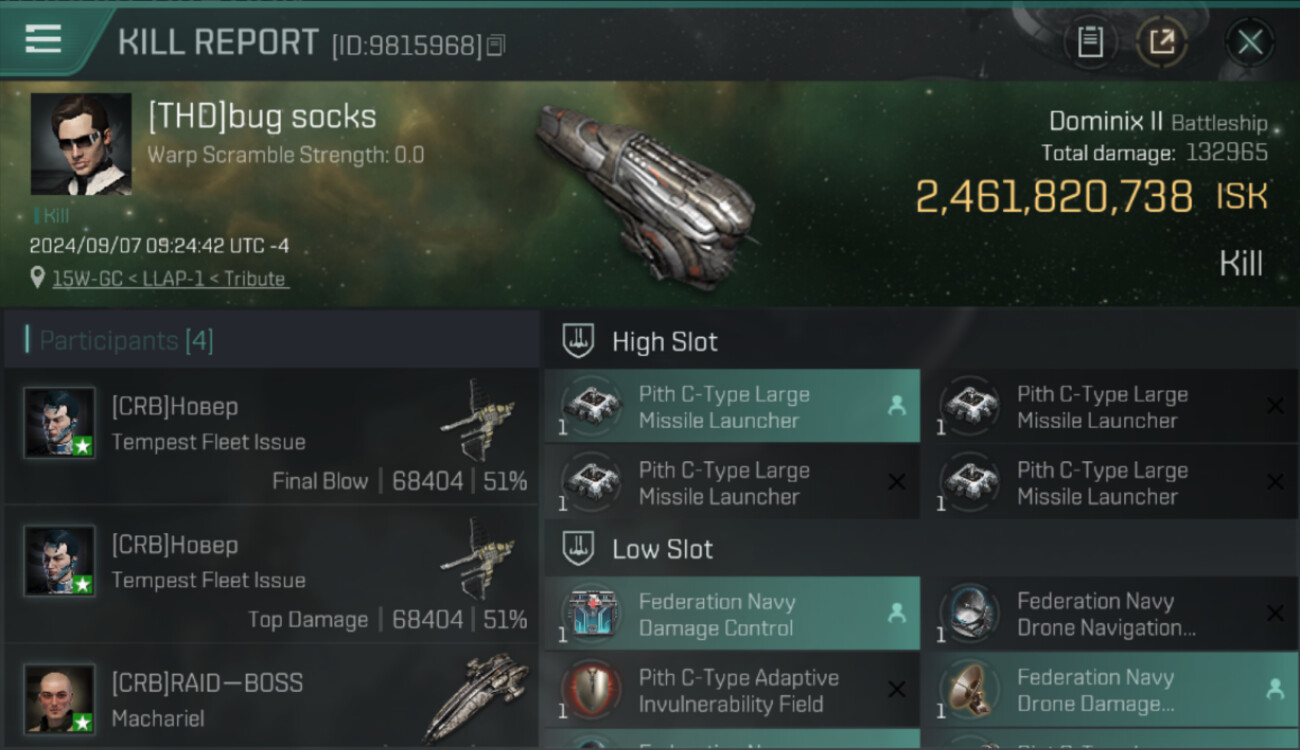
Task: Open the hamburger menu
Action: point(43,39)
